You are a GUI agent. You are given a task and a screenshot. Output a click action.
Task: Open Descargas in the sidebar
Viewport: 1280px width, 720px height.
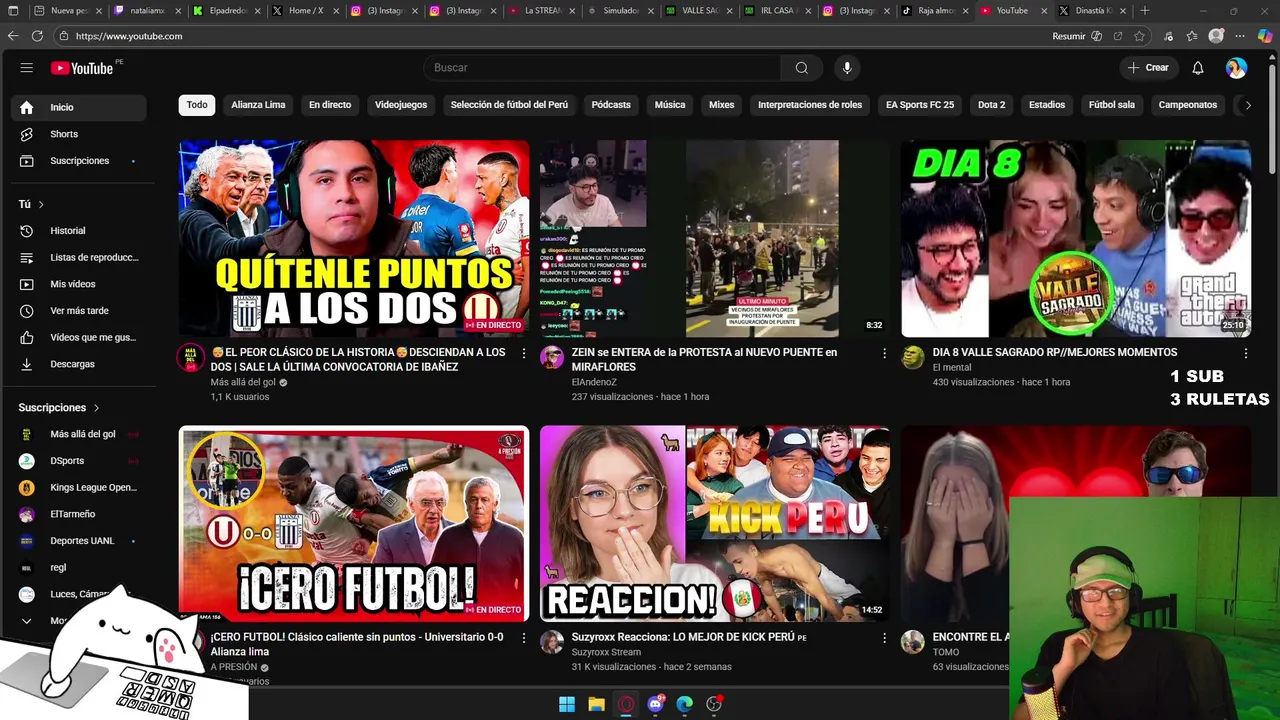[x=78, y=364]
